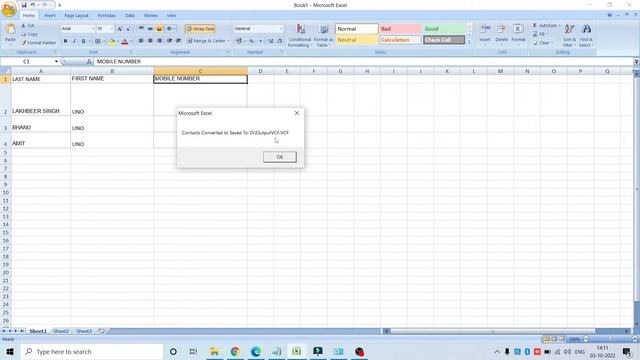This screenshot has width=640, height=360.
Task: Click the Font Color red A icon
Action: pos(125,41)
